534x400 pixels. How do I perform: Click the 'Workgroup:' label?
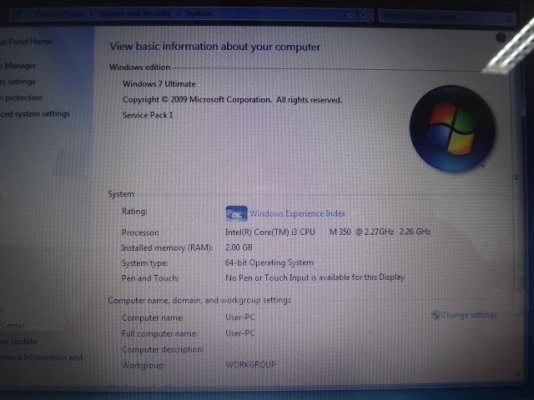click(143, 365)
